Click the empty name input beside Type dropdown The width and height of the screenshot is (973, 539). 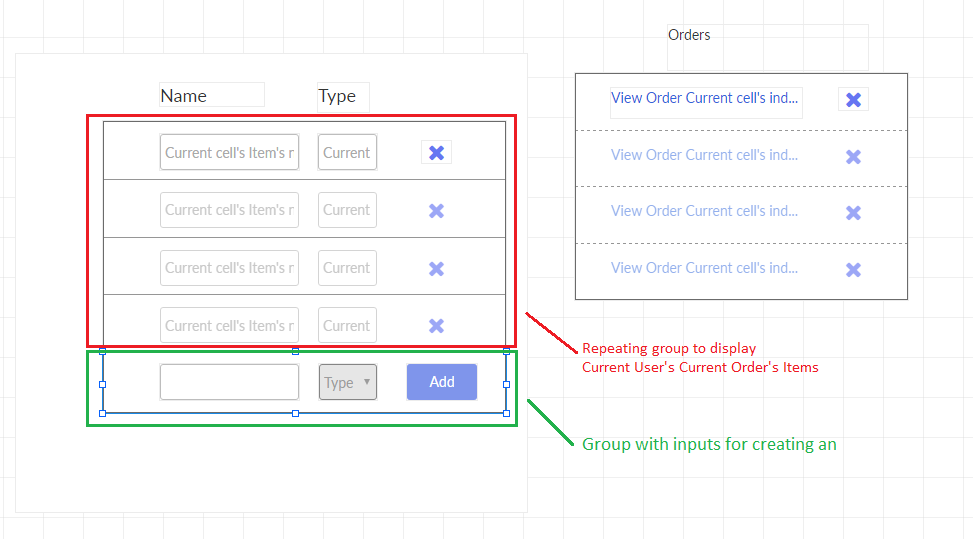click(x=229, y=382)
